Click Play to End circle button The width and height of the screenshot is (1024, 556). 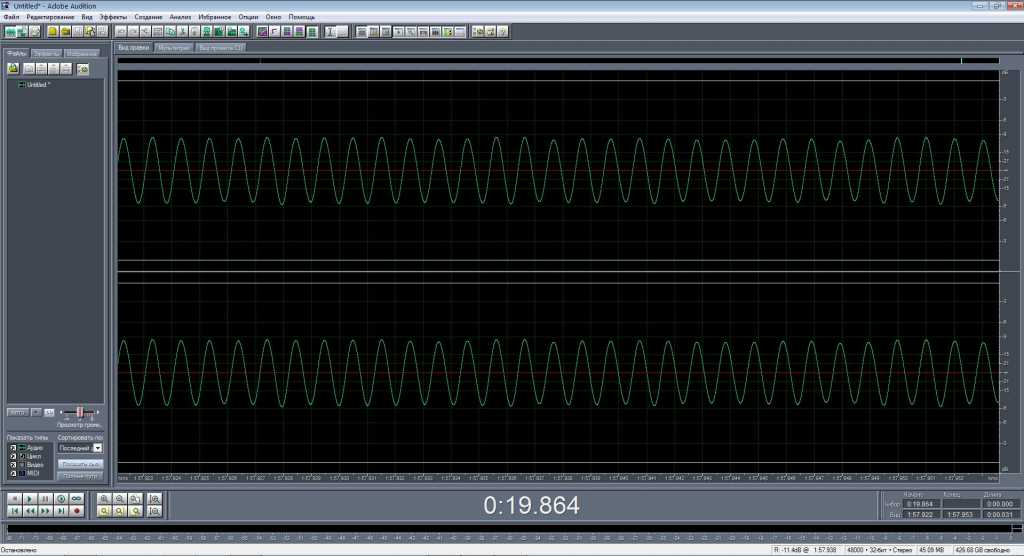pos(61,499)
